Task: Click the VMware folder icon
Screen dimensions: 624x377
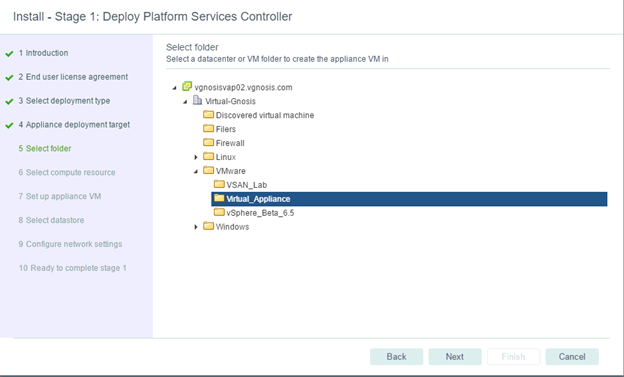Action: tap(209, 170)
